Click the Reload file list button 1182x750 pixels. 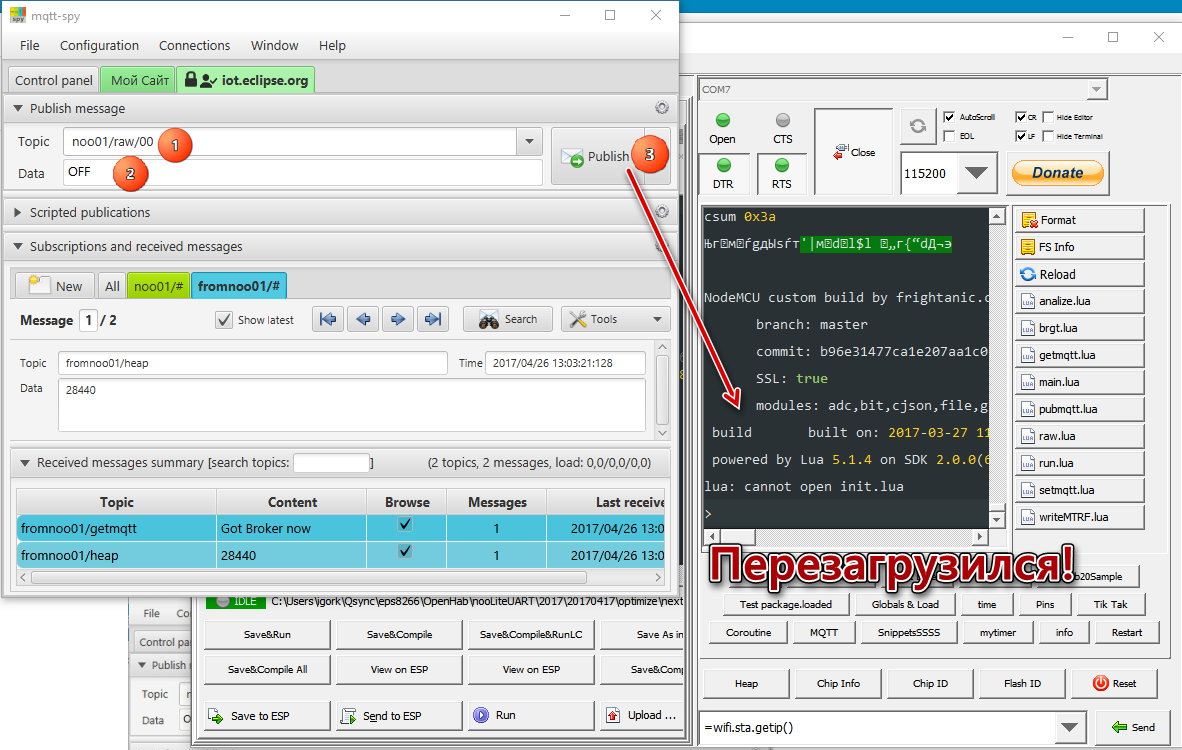(1078, 274)
